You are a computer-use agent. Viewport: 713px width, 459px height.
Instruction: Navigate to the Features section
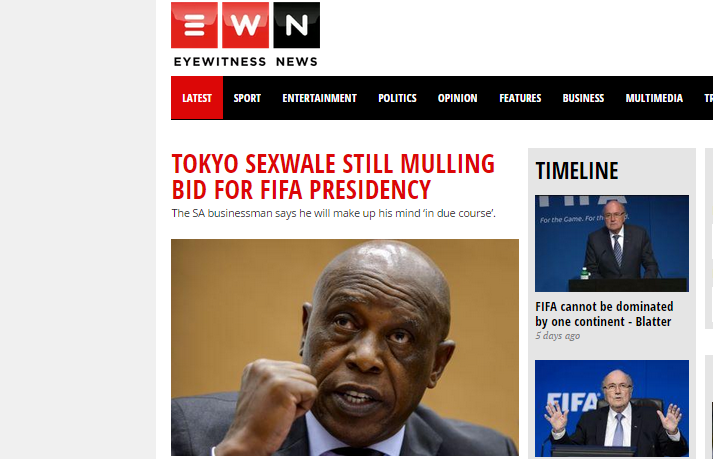(520, 98)
